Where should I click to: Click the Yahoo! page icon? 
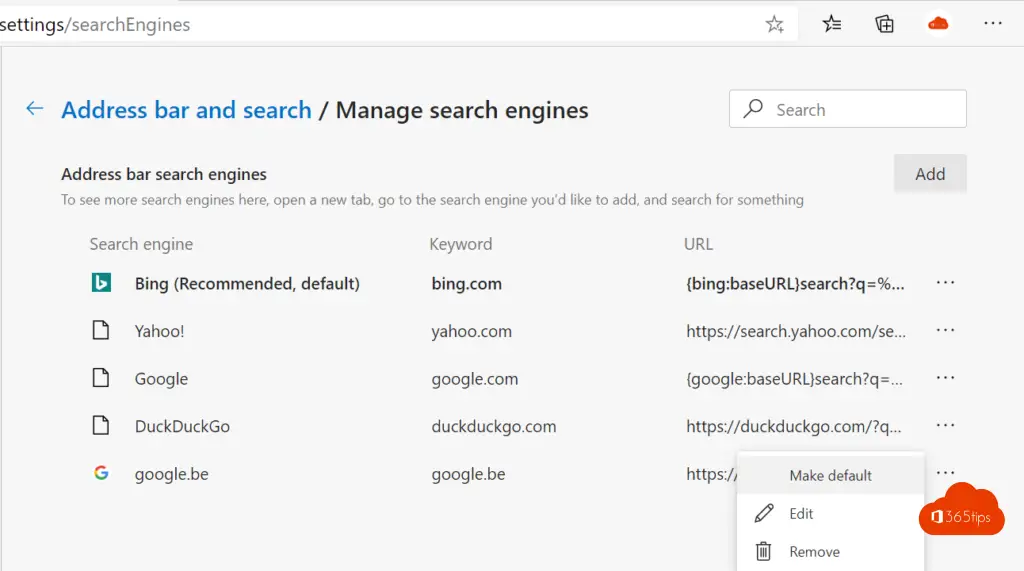[101, 331]
